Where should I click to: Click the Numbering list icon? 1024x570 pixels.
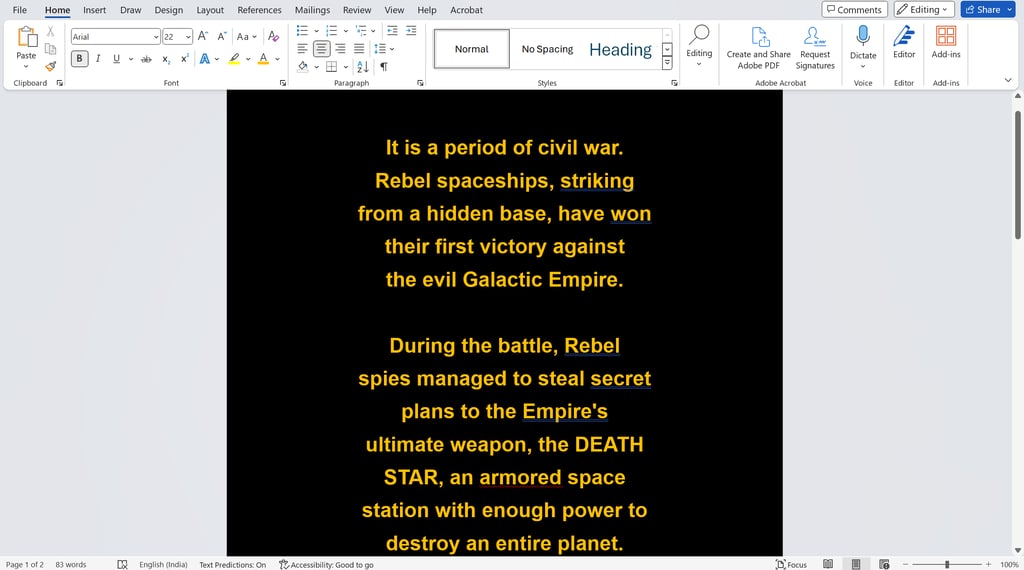click(331, 31)
